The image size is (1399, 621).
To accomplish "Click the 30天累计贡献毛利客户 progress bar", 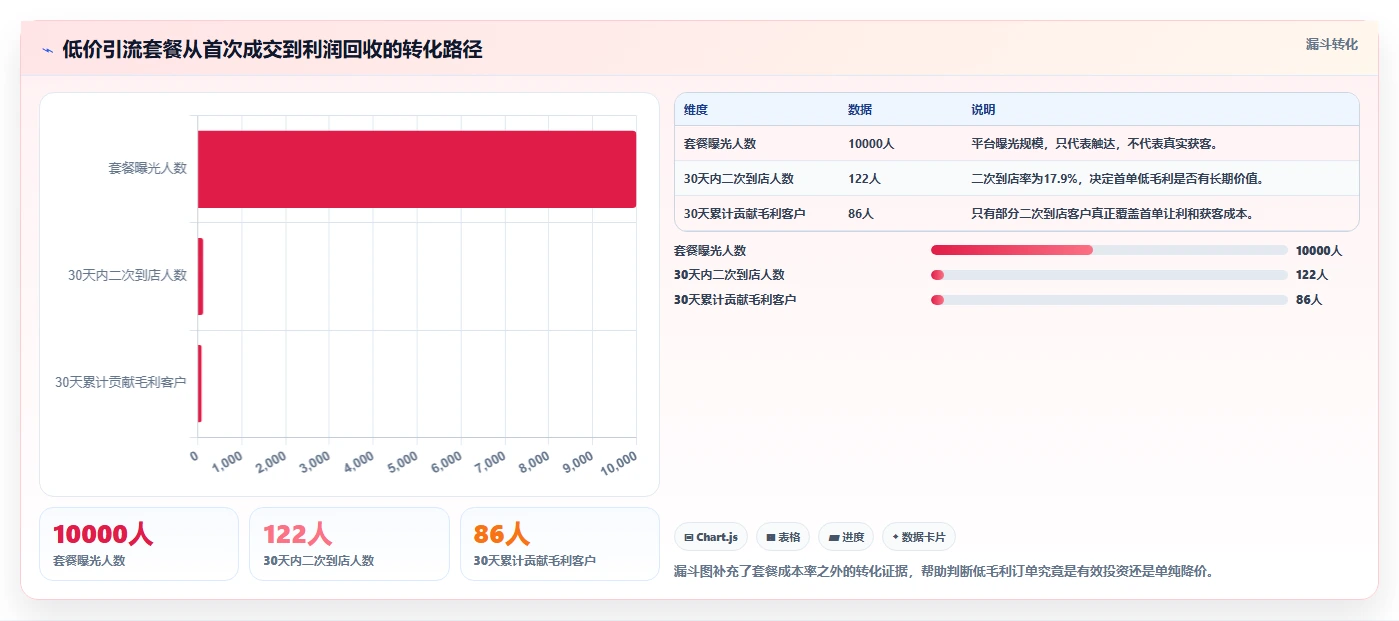I will click(1109, 299).
